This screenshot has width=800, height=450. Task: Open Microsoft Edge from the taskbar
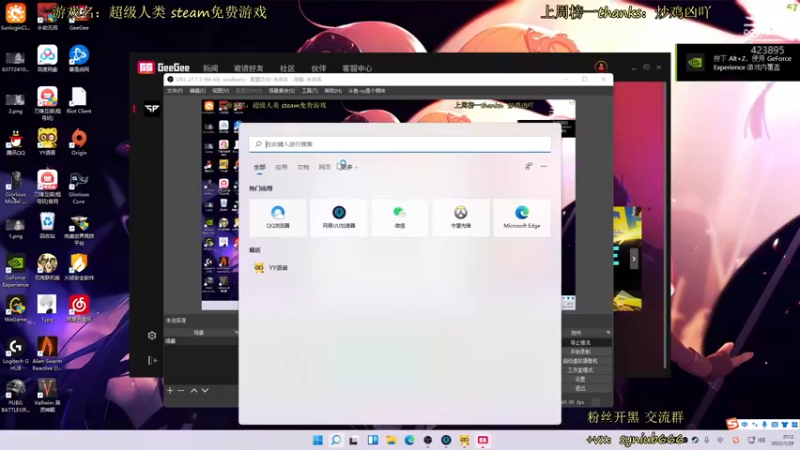click(x=409, y=440)
